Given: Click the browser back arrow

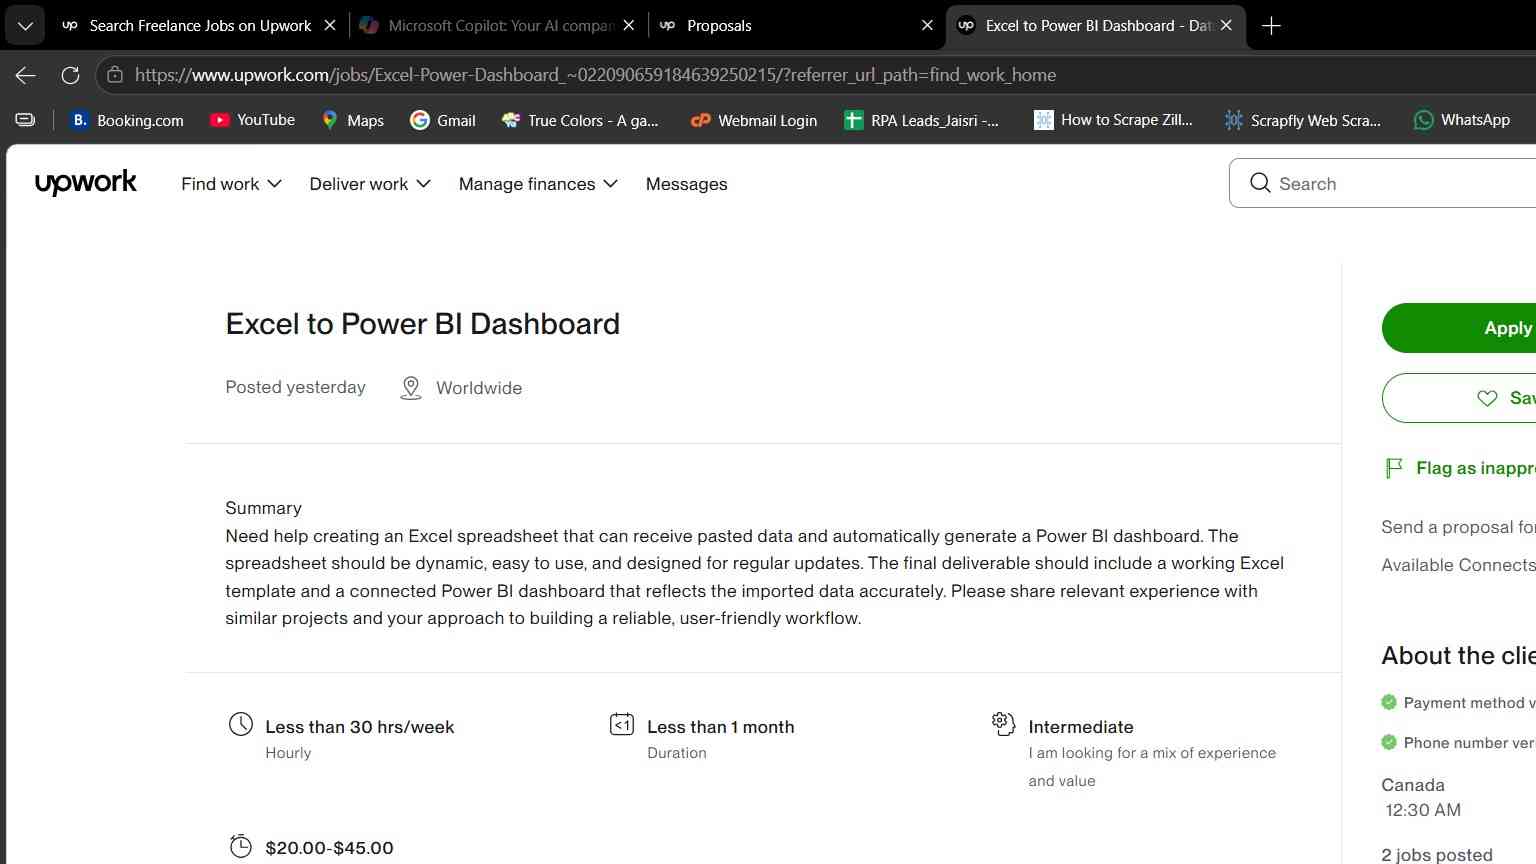Looking at the screenshot, I should 26,75.
